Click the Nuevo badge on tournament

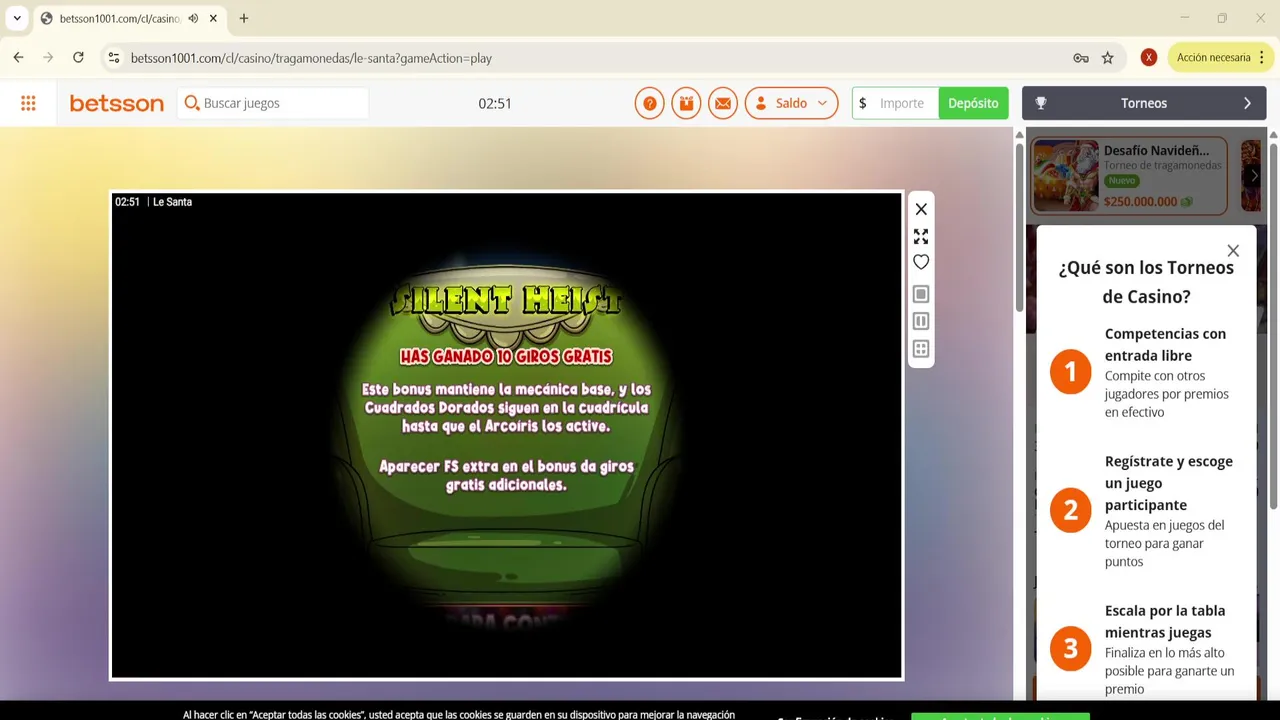[x=1122, y=181]
